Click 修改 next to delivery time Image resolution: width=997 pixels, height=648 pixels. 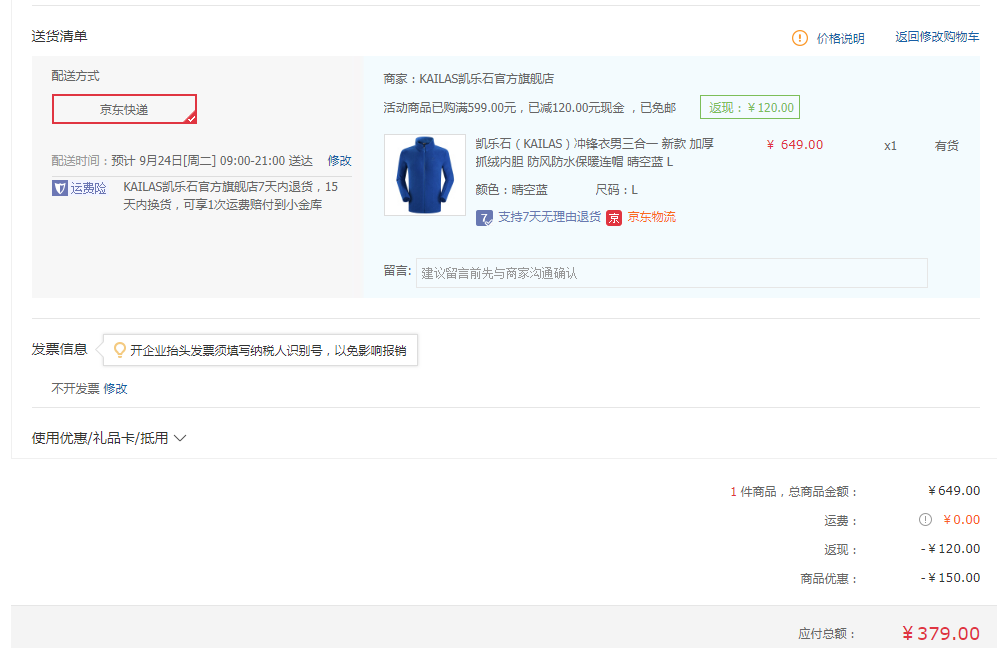340,160
